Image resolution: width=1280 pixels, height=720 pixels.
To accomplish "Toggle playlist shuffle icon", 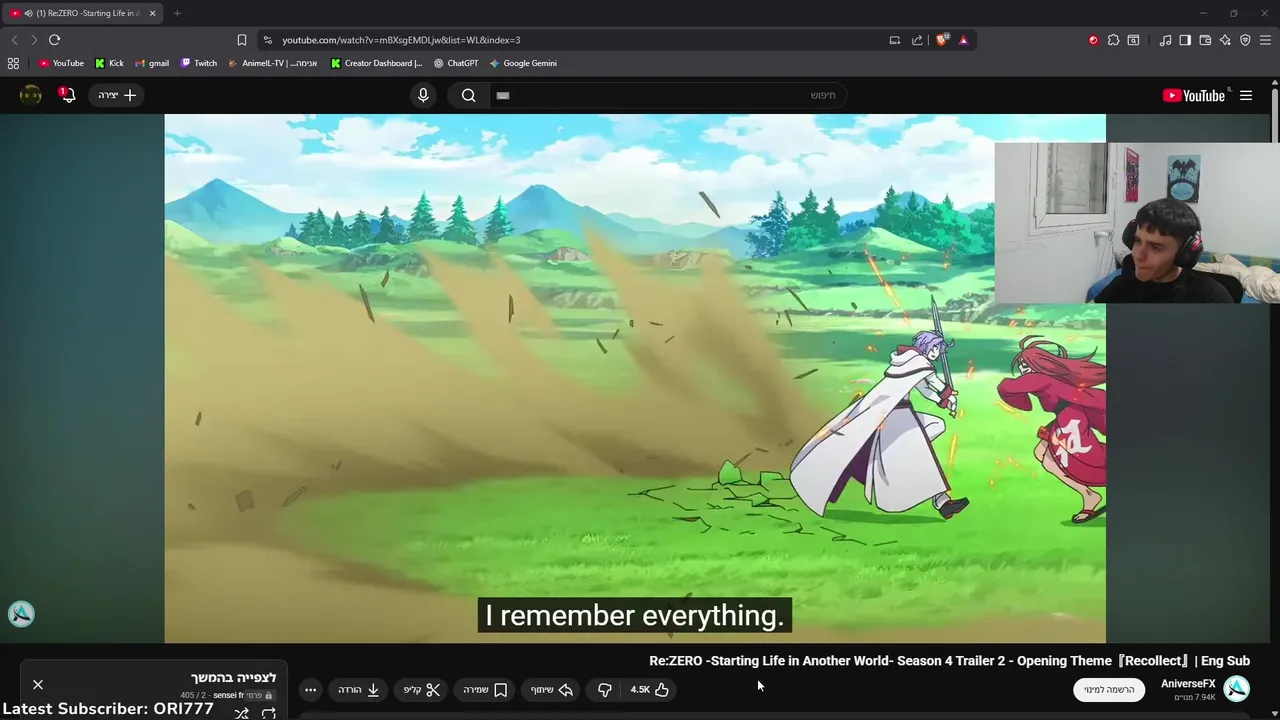I will pos(241,713).
